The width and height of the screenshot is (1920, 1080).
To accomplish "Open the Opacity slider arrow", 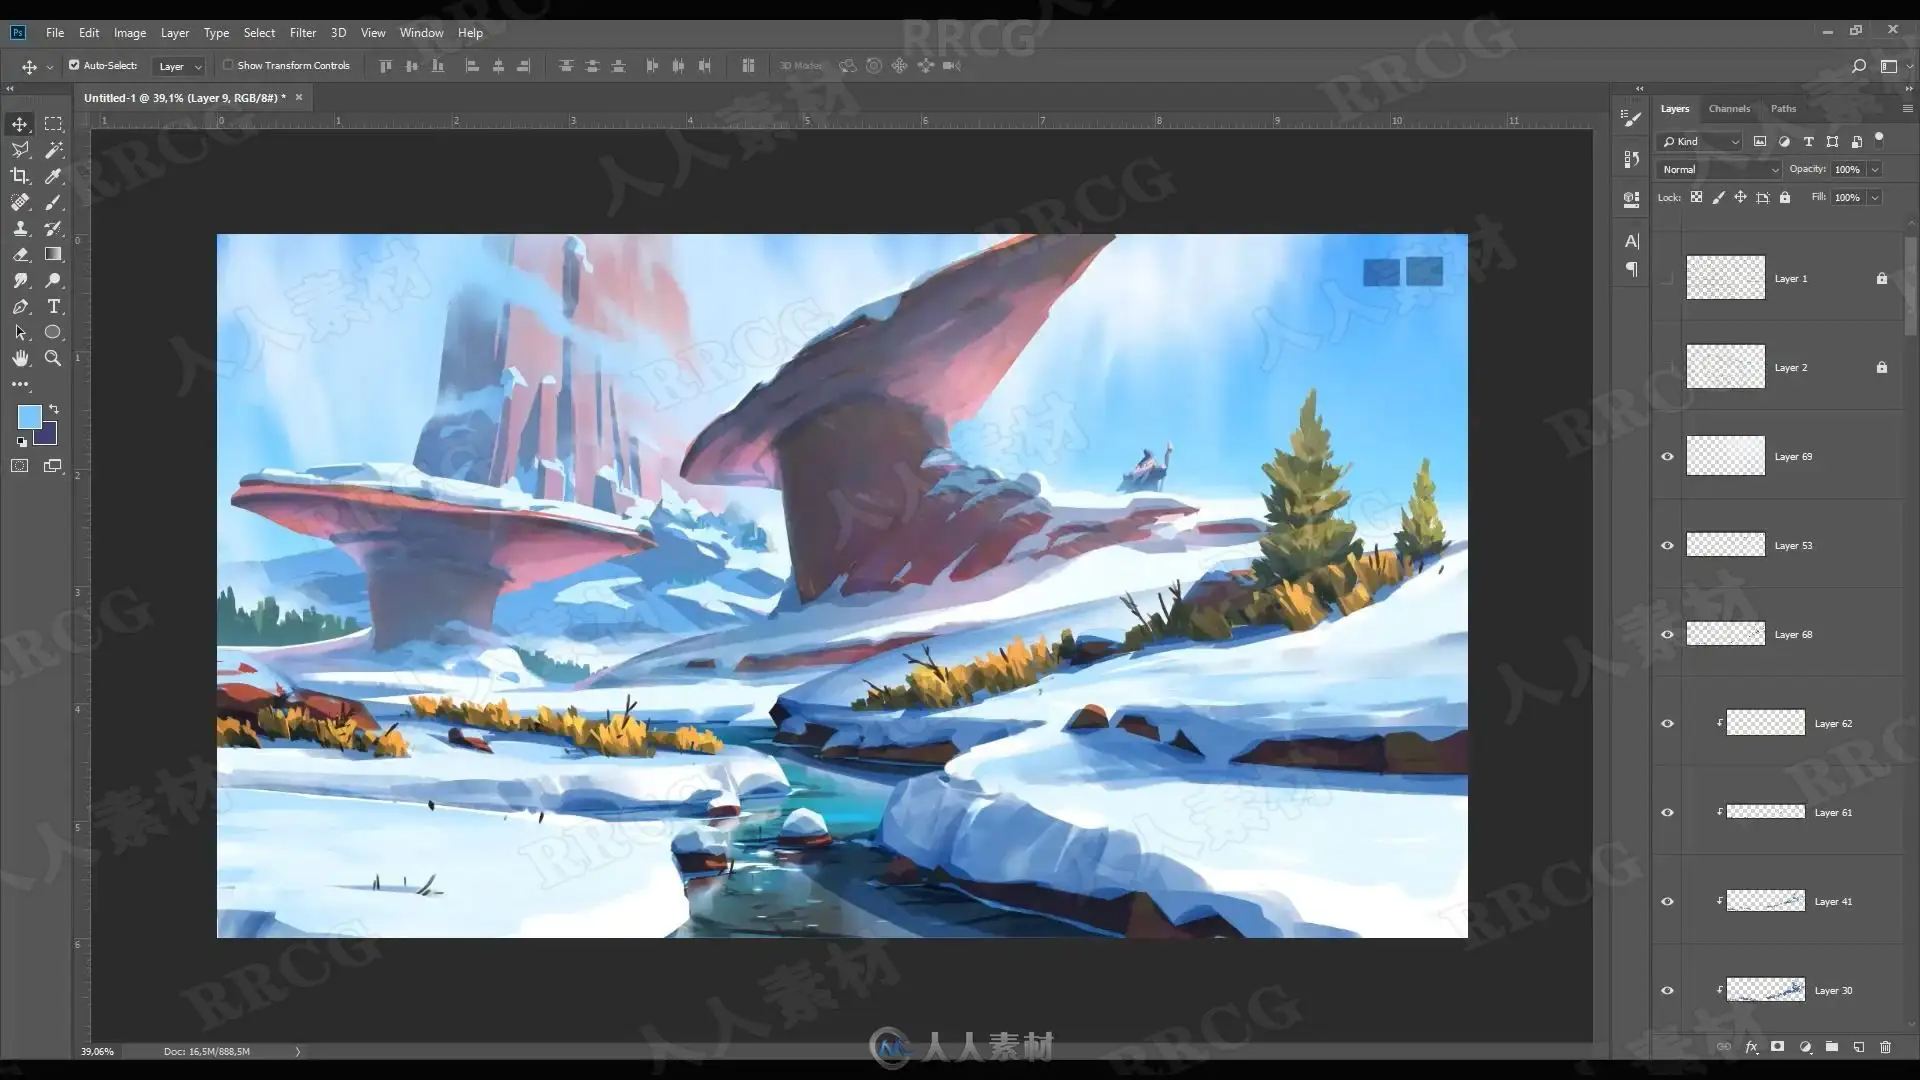I will [x=1875, y=170].
